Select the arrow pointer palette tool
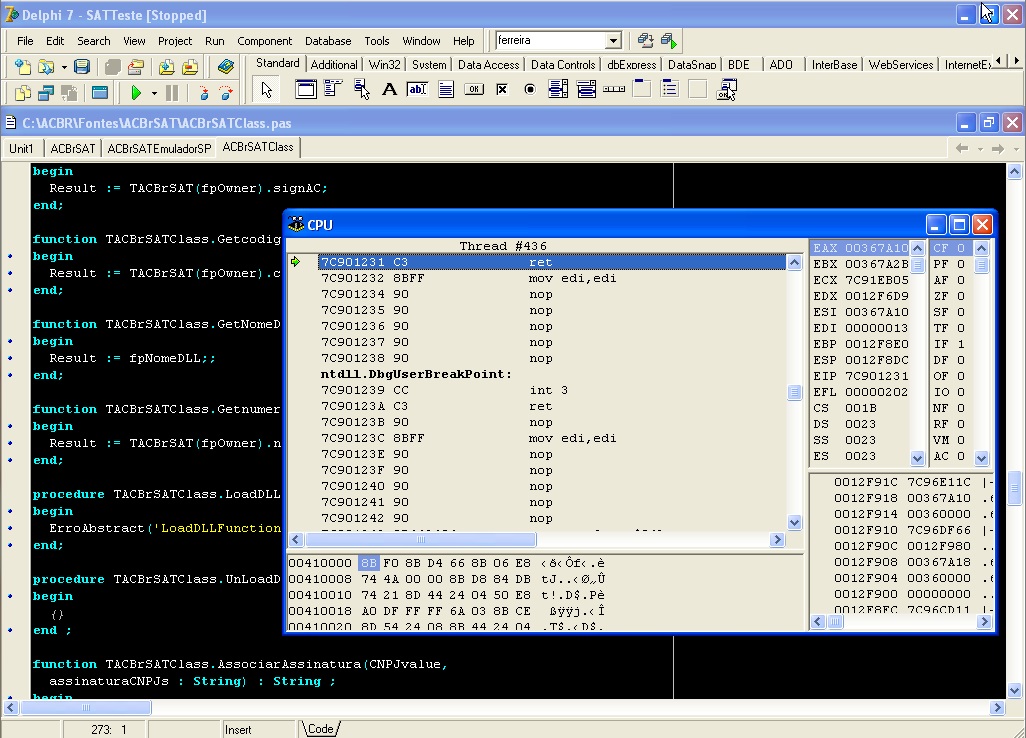 click(266, 90)
